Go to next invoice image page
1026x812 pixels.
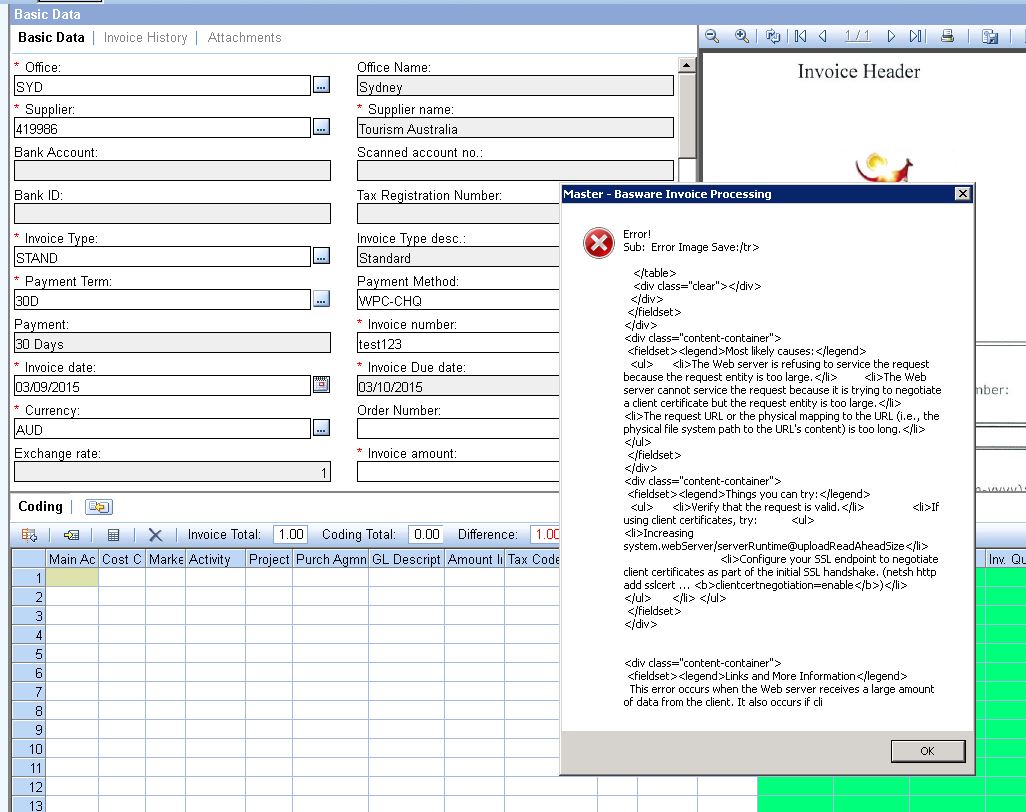click(891, 37)
